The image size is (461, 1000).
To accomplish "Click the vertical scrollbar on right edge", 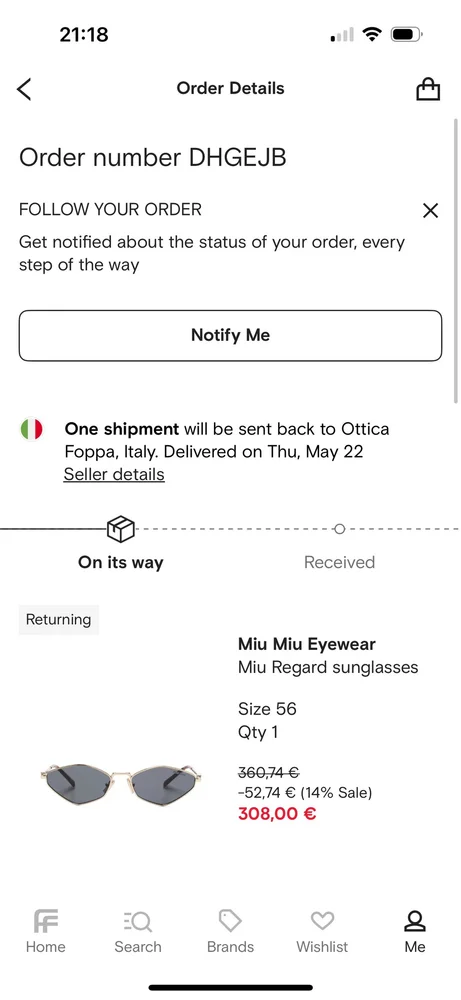I will tap(455, 261).
